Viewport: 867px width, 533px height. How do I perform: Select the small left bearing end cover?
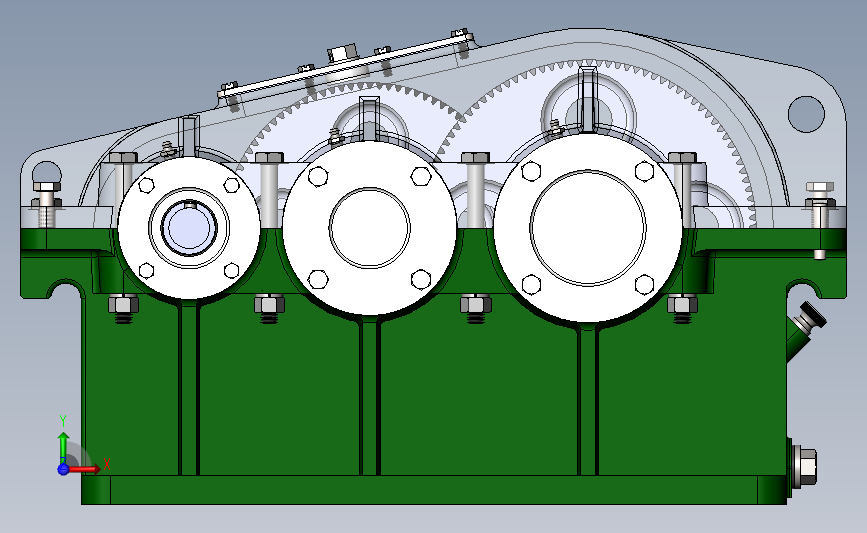[189, 228]
